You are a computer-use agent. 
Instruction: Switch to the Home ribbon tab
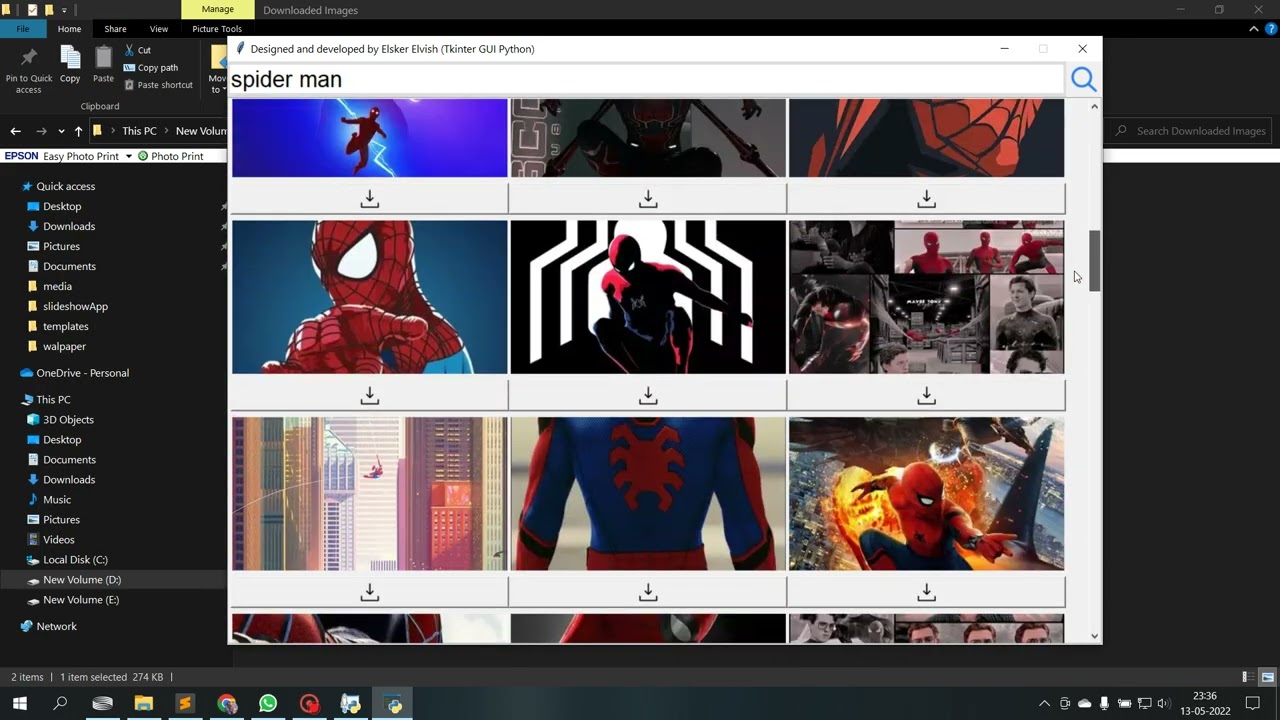[x=69, y=29]
